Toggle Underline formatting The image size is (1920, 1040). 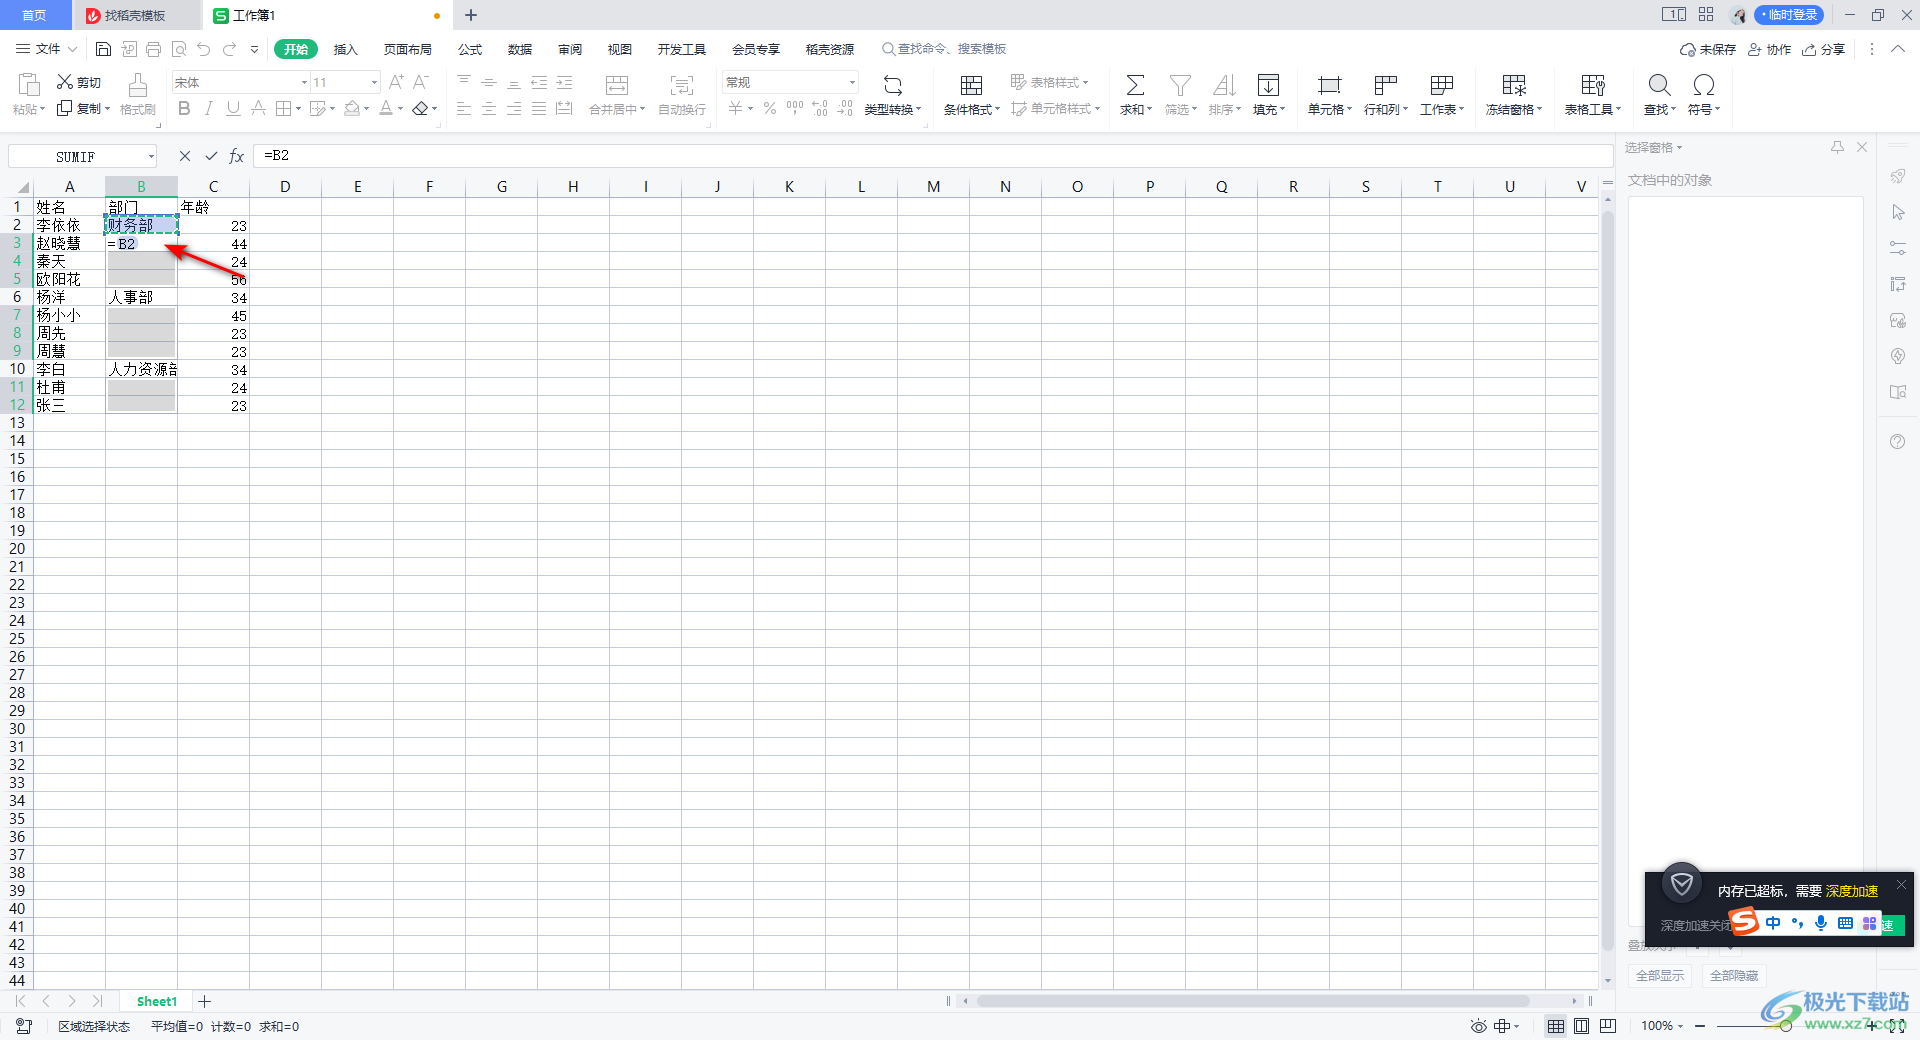click(233, 108)
